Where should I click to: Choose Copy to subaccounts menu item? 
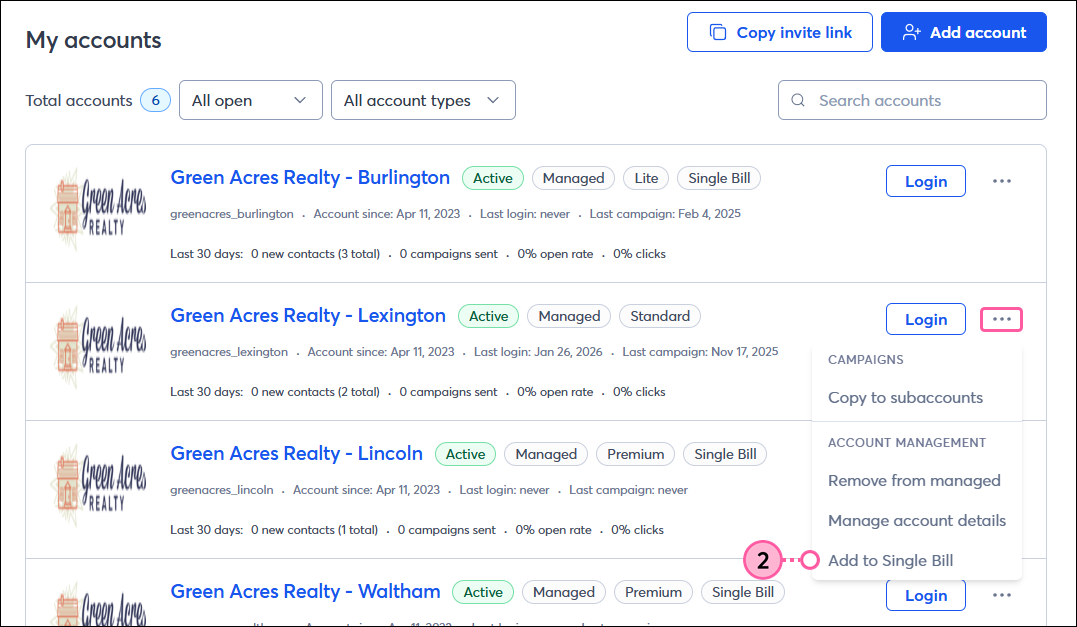905,398
